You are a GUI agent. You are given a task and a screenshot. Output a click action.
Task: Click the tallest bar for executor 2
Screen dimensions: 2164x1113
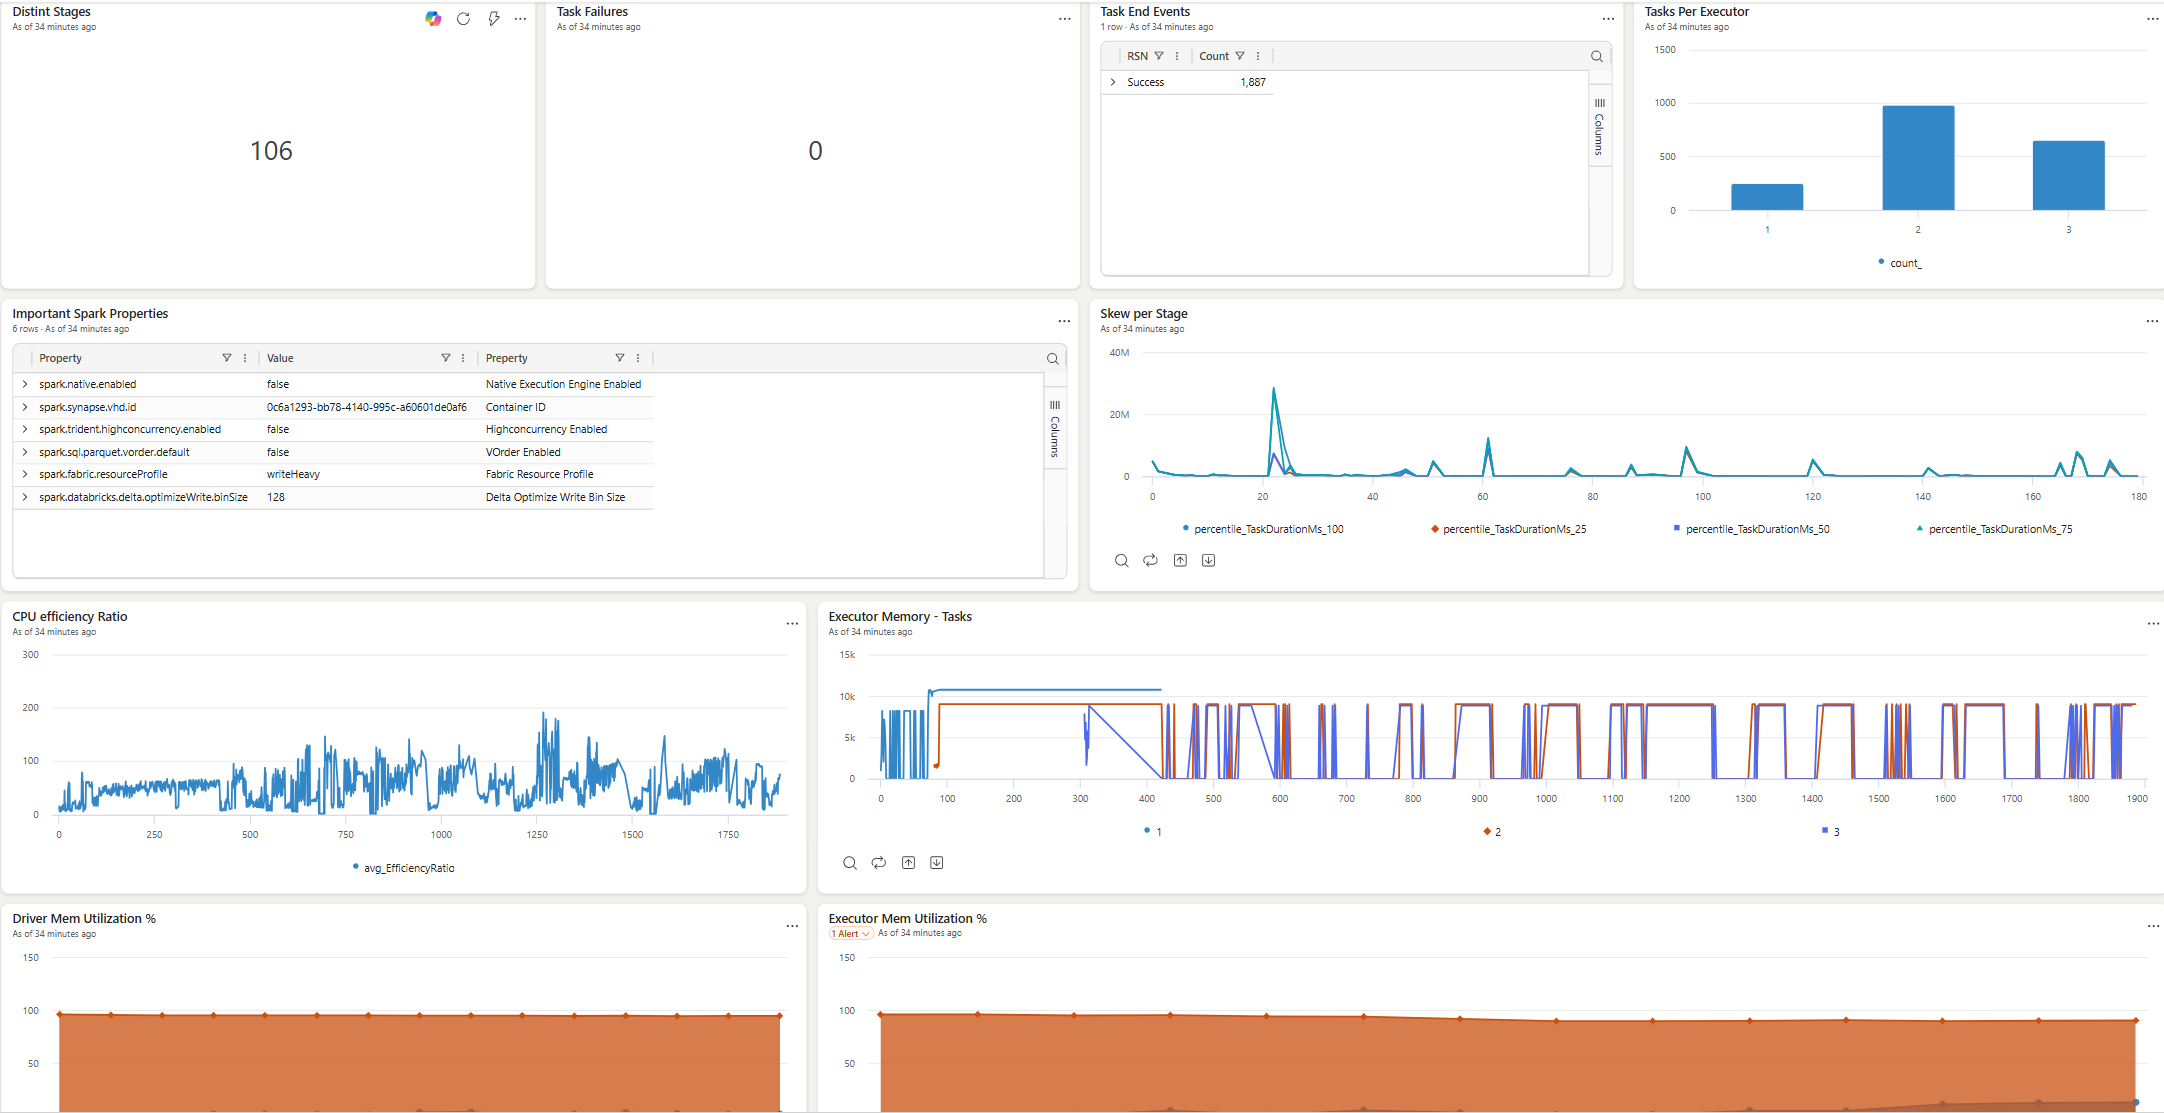click(1918, 158)
